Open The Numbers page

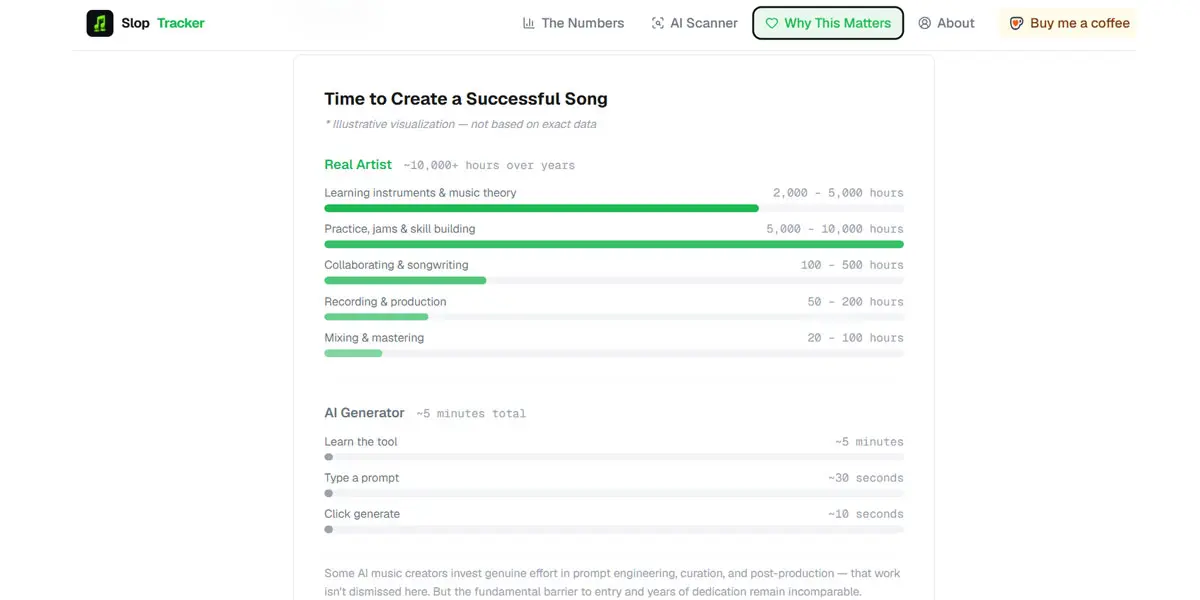(573, 23)
